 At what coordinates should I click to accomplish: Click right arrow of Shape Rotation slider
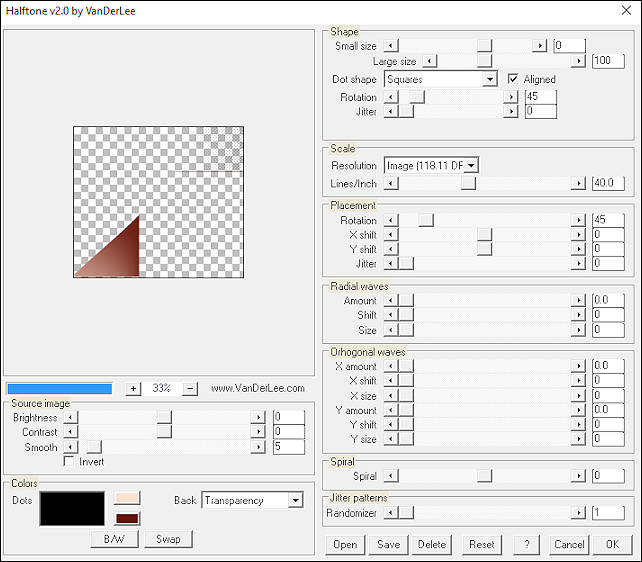[510, 97]
